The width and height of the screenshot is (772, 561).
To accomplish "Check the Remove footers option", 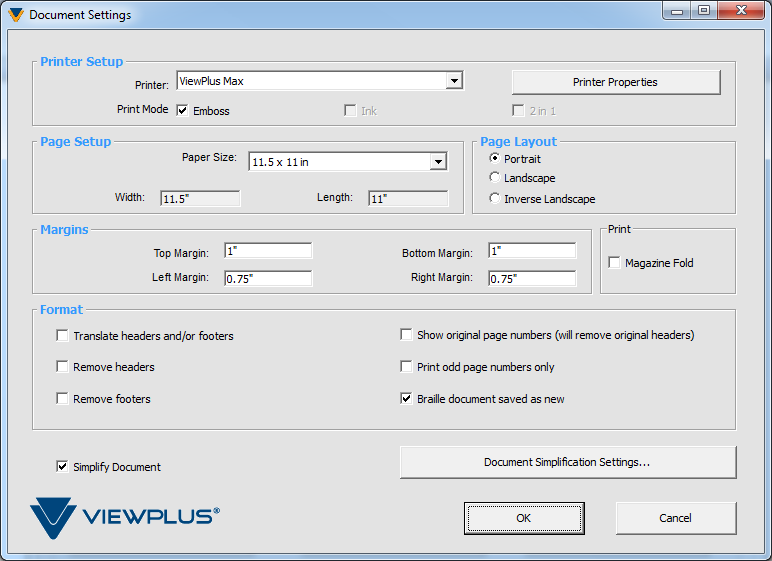I will [63, 399].
